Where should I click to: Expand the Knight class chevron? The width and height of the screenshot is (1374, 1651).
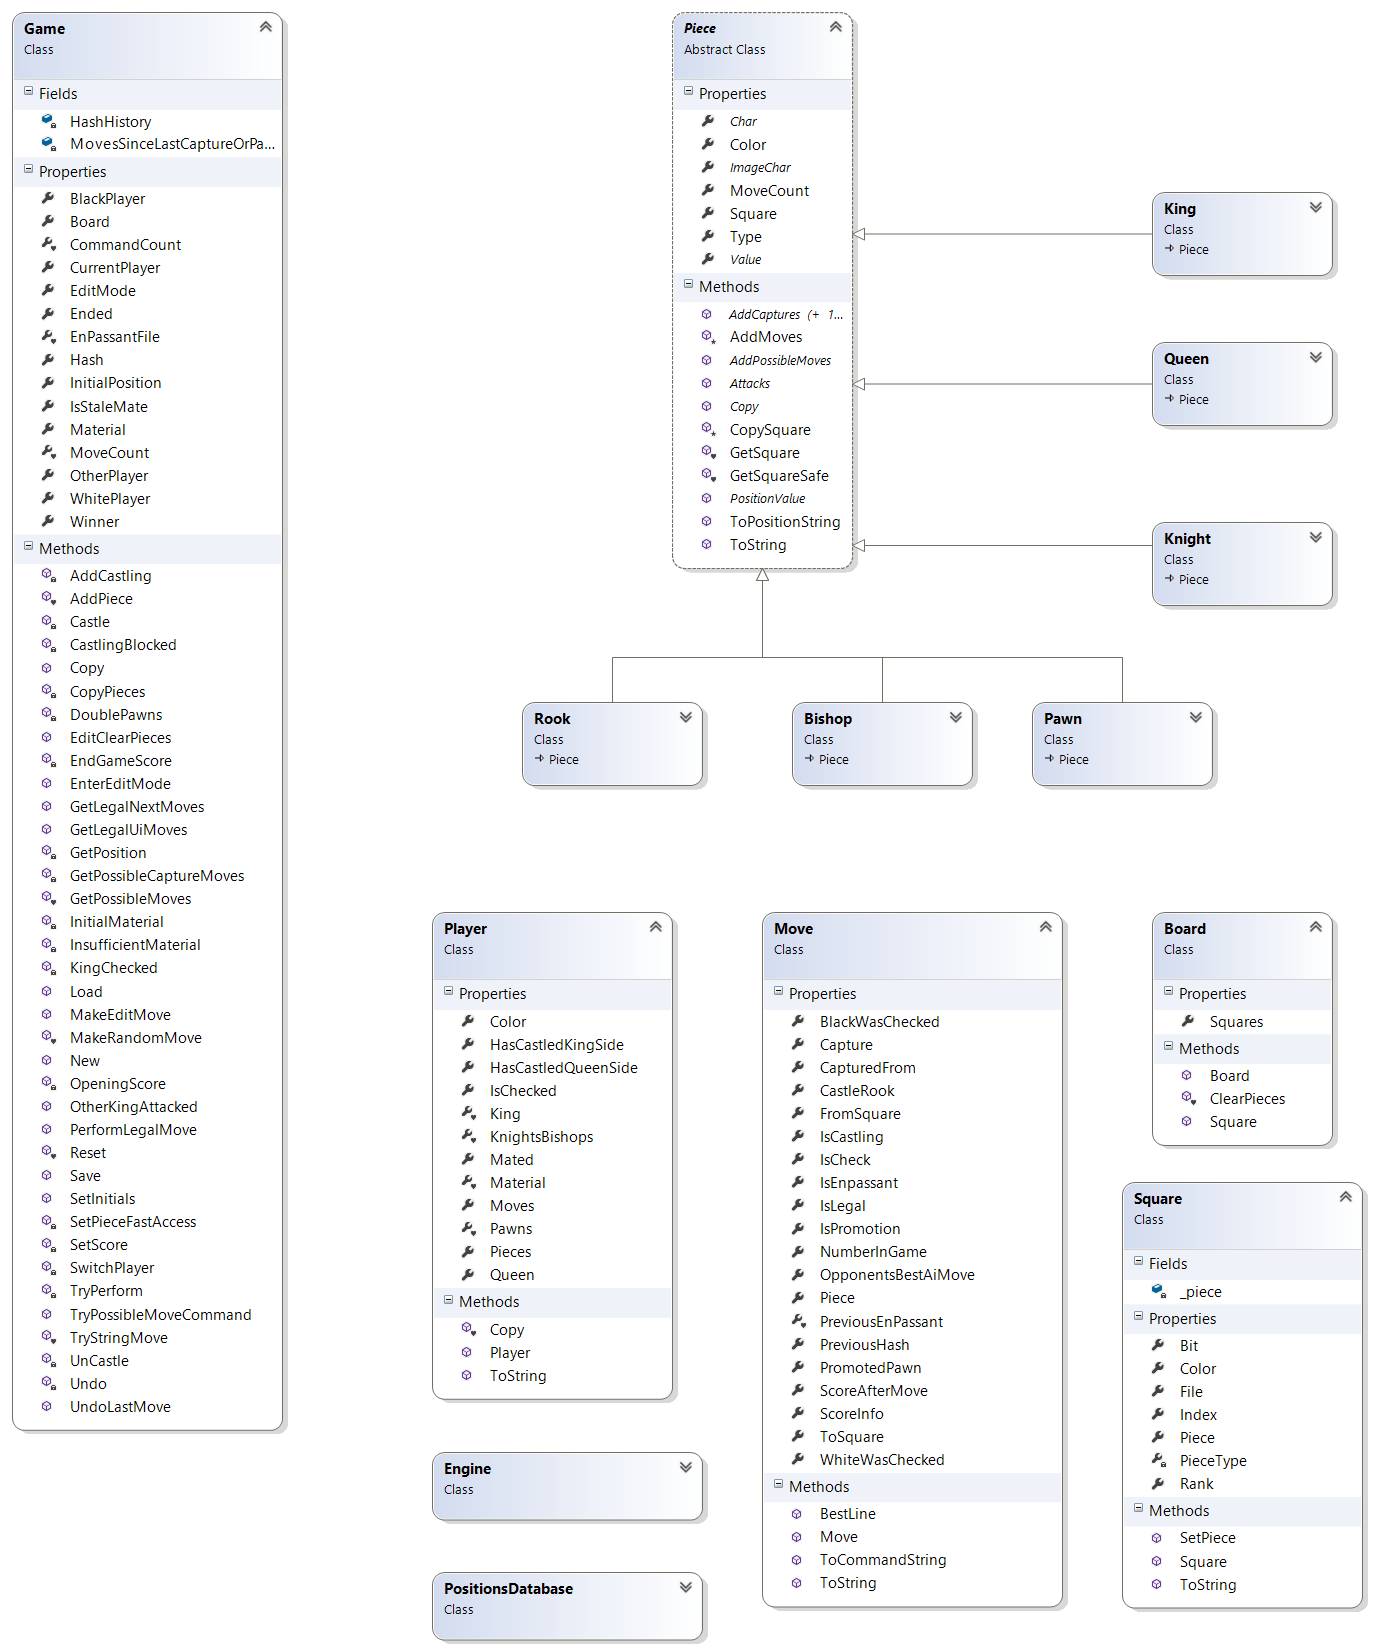point(1316,537)
